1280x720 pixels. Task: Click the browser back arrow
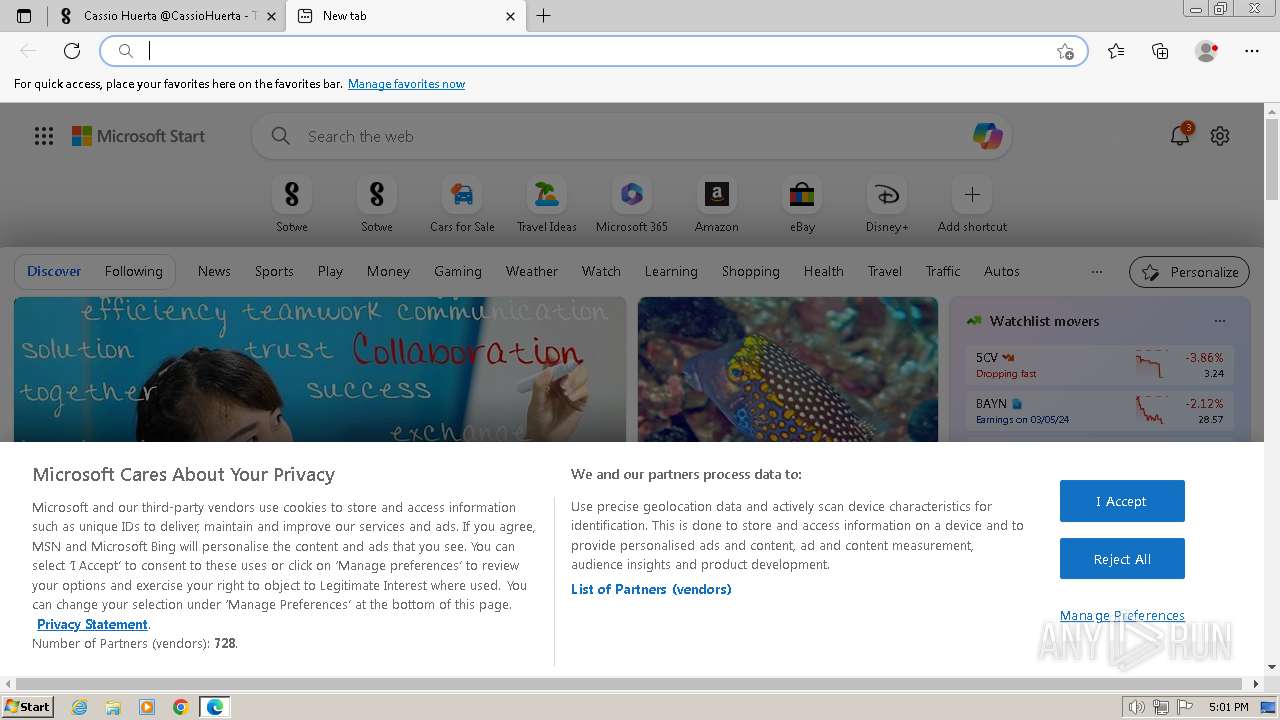[x=28, y=51]
